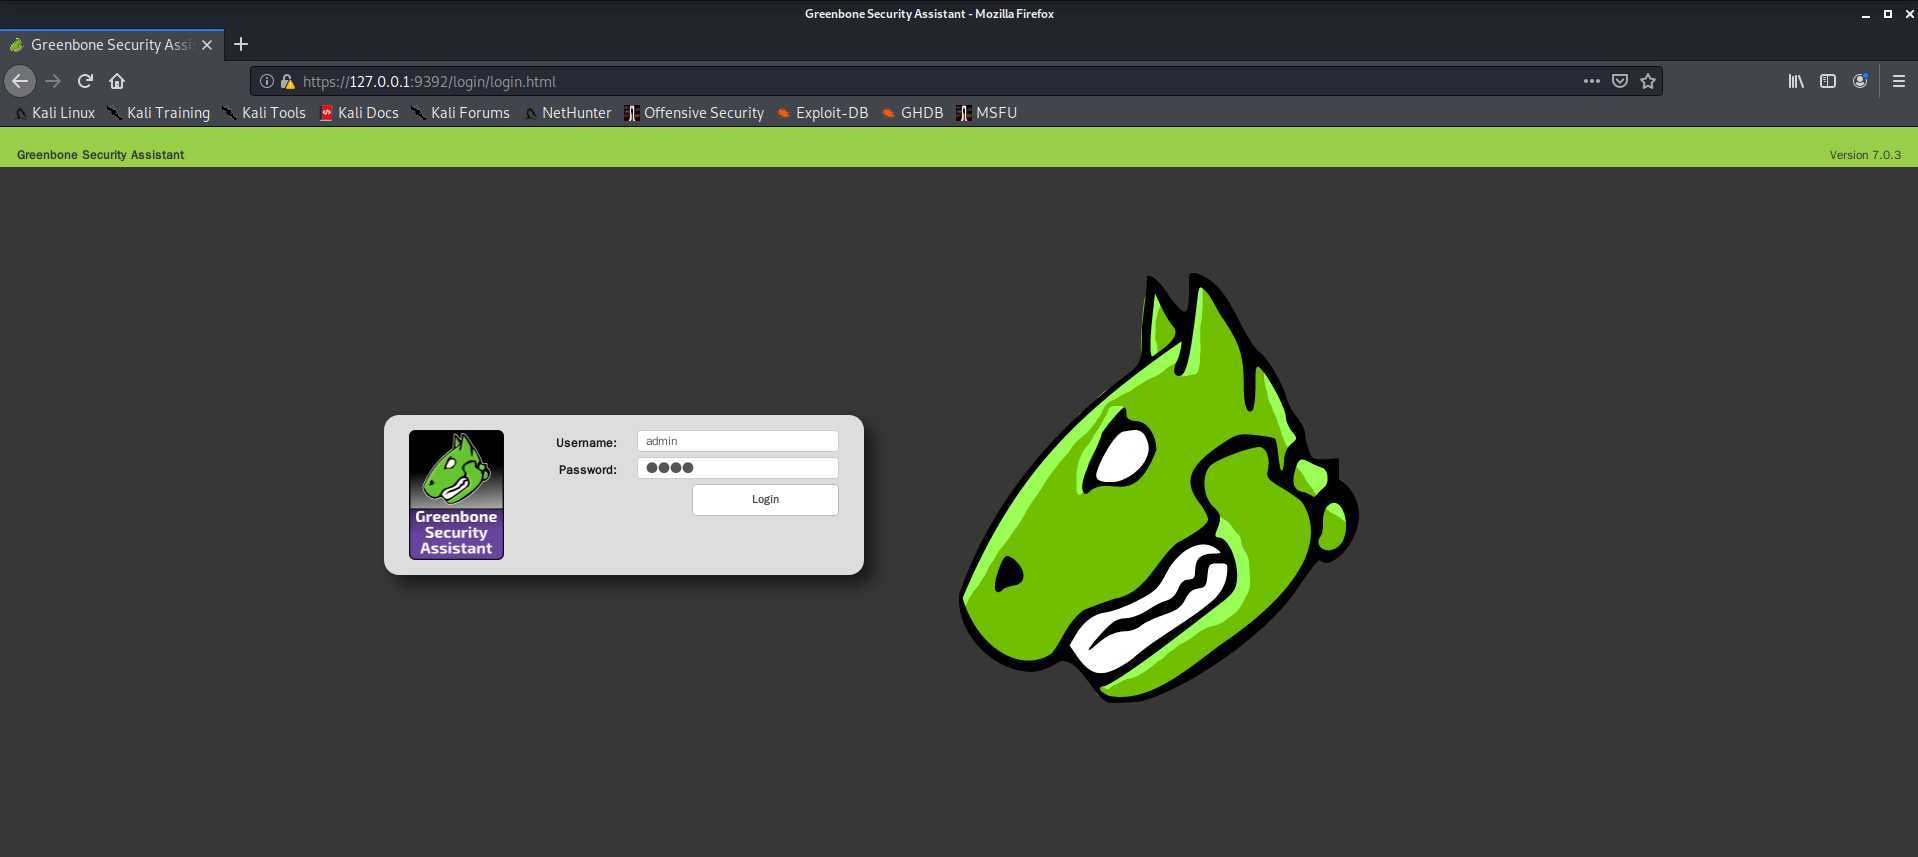Open the Offensive Security bookmark
The image size is (1918, 857).
(694, 113)
